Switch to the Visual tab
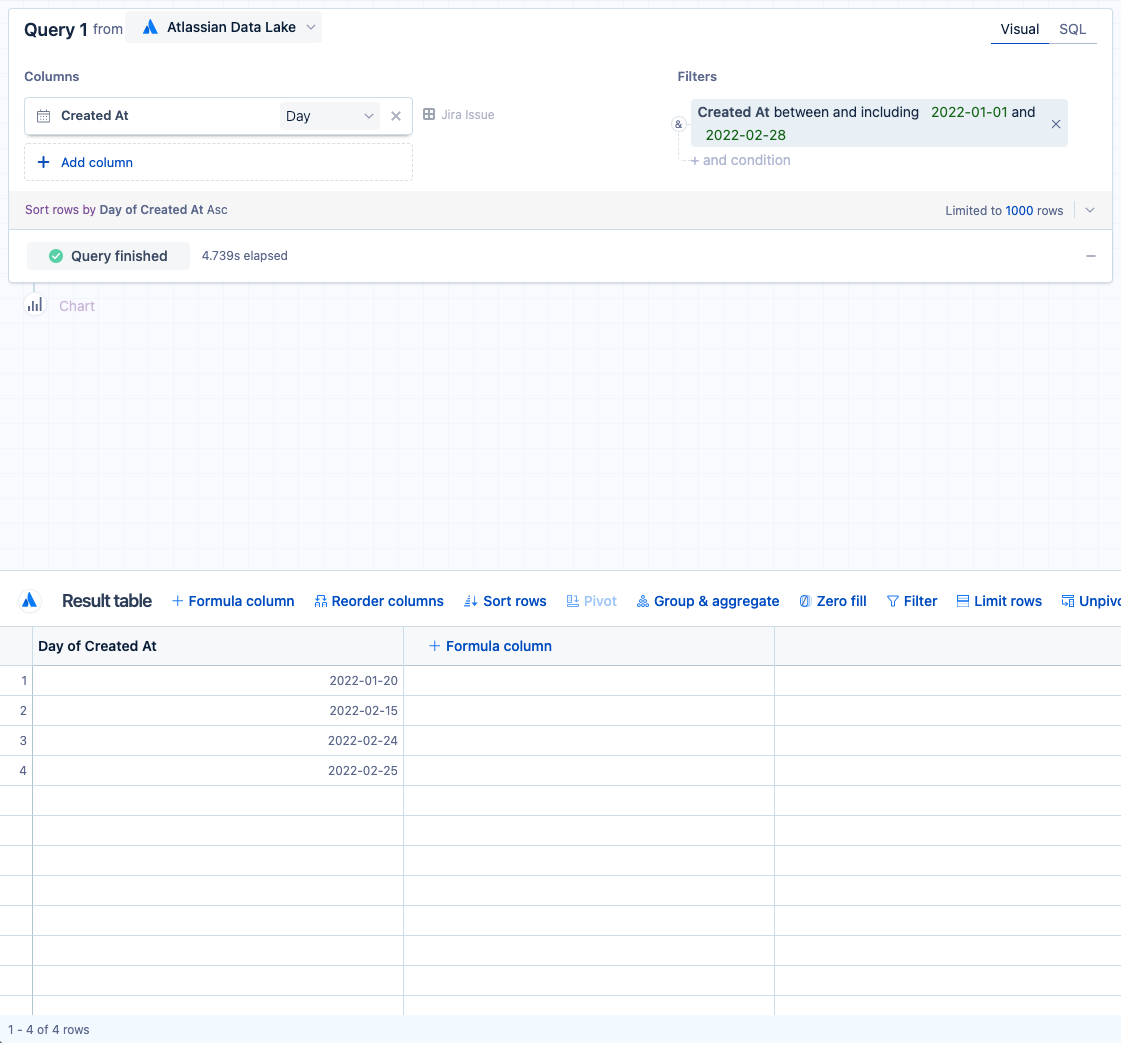Viewport: 1121px width, 1043px height. [1019, 29]
